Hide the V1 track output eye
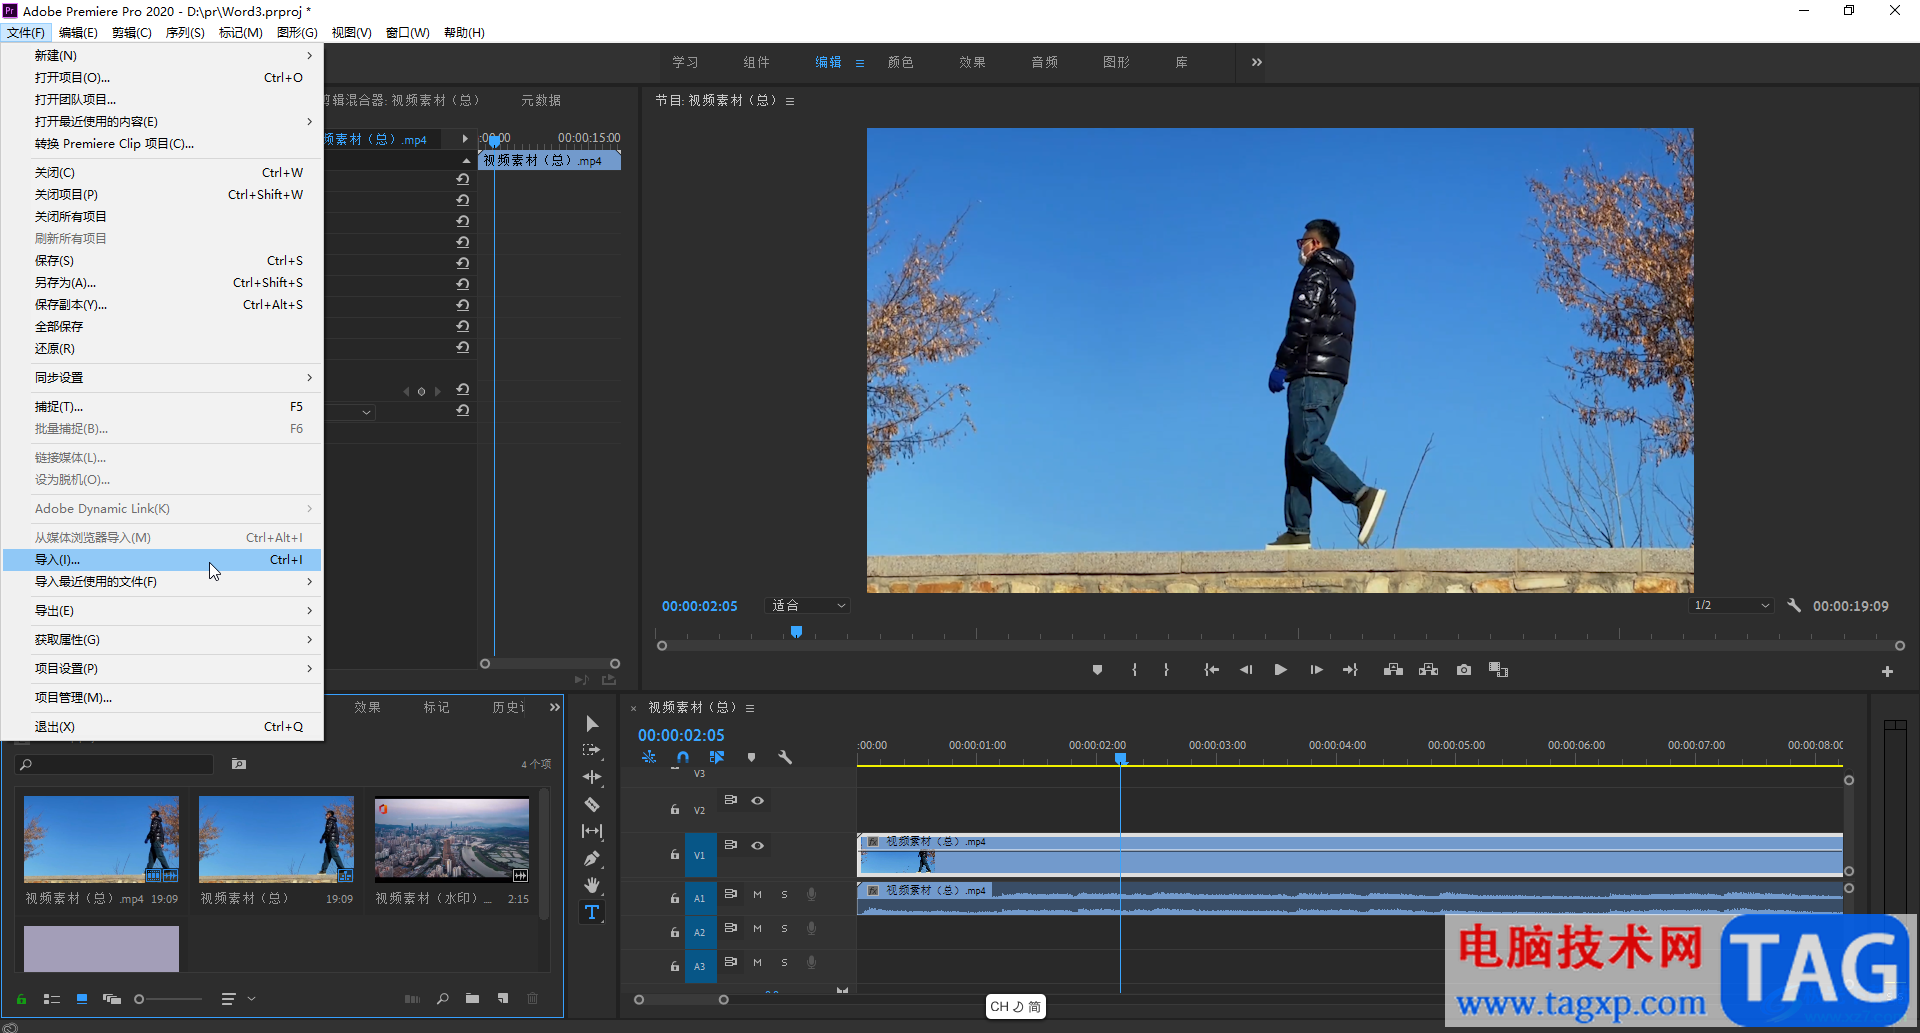 (x=758, y=845)
